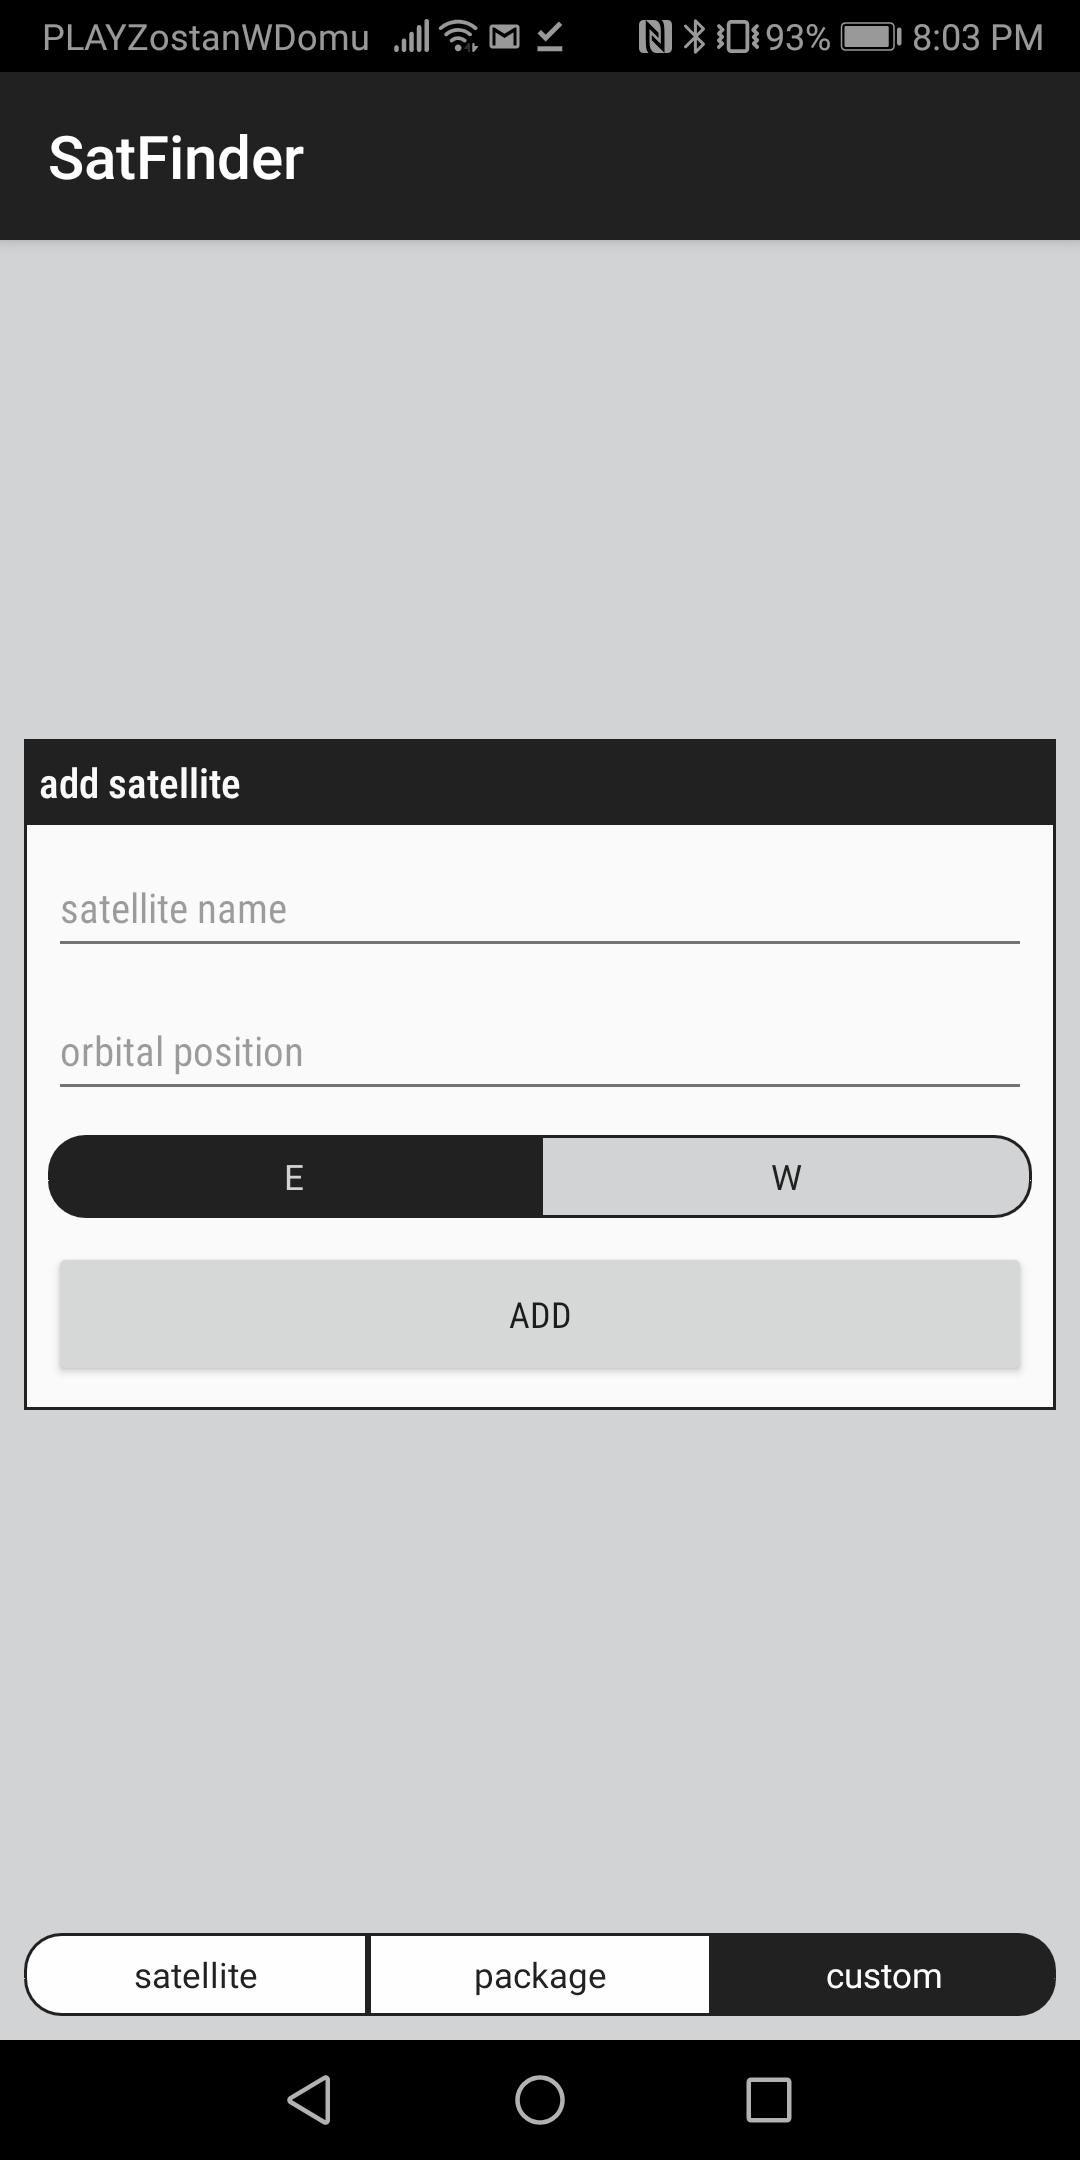Tap the NFC status icon
Viewport: 1080px width, 2160px height.
(655, 37)
